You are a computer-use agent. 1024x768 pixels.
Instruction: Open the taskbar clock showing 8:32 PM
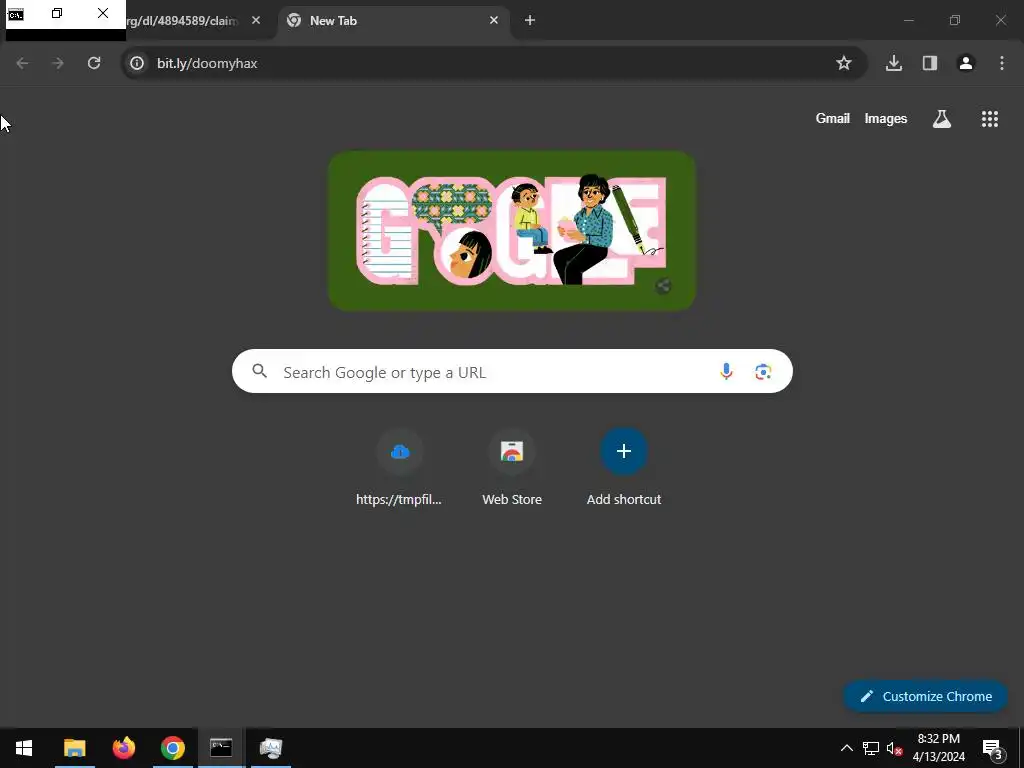[938, 748]
